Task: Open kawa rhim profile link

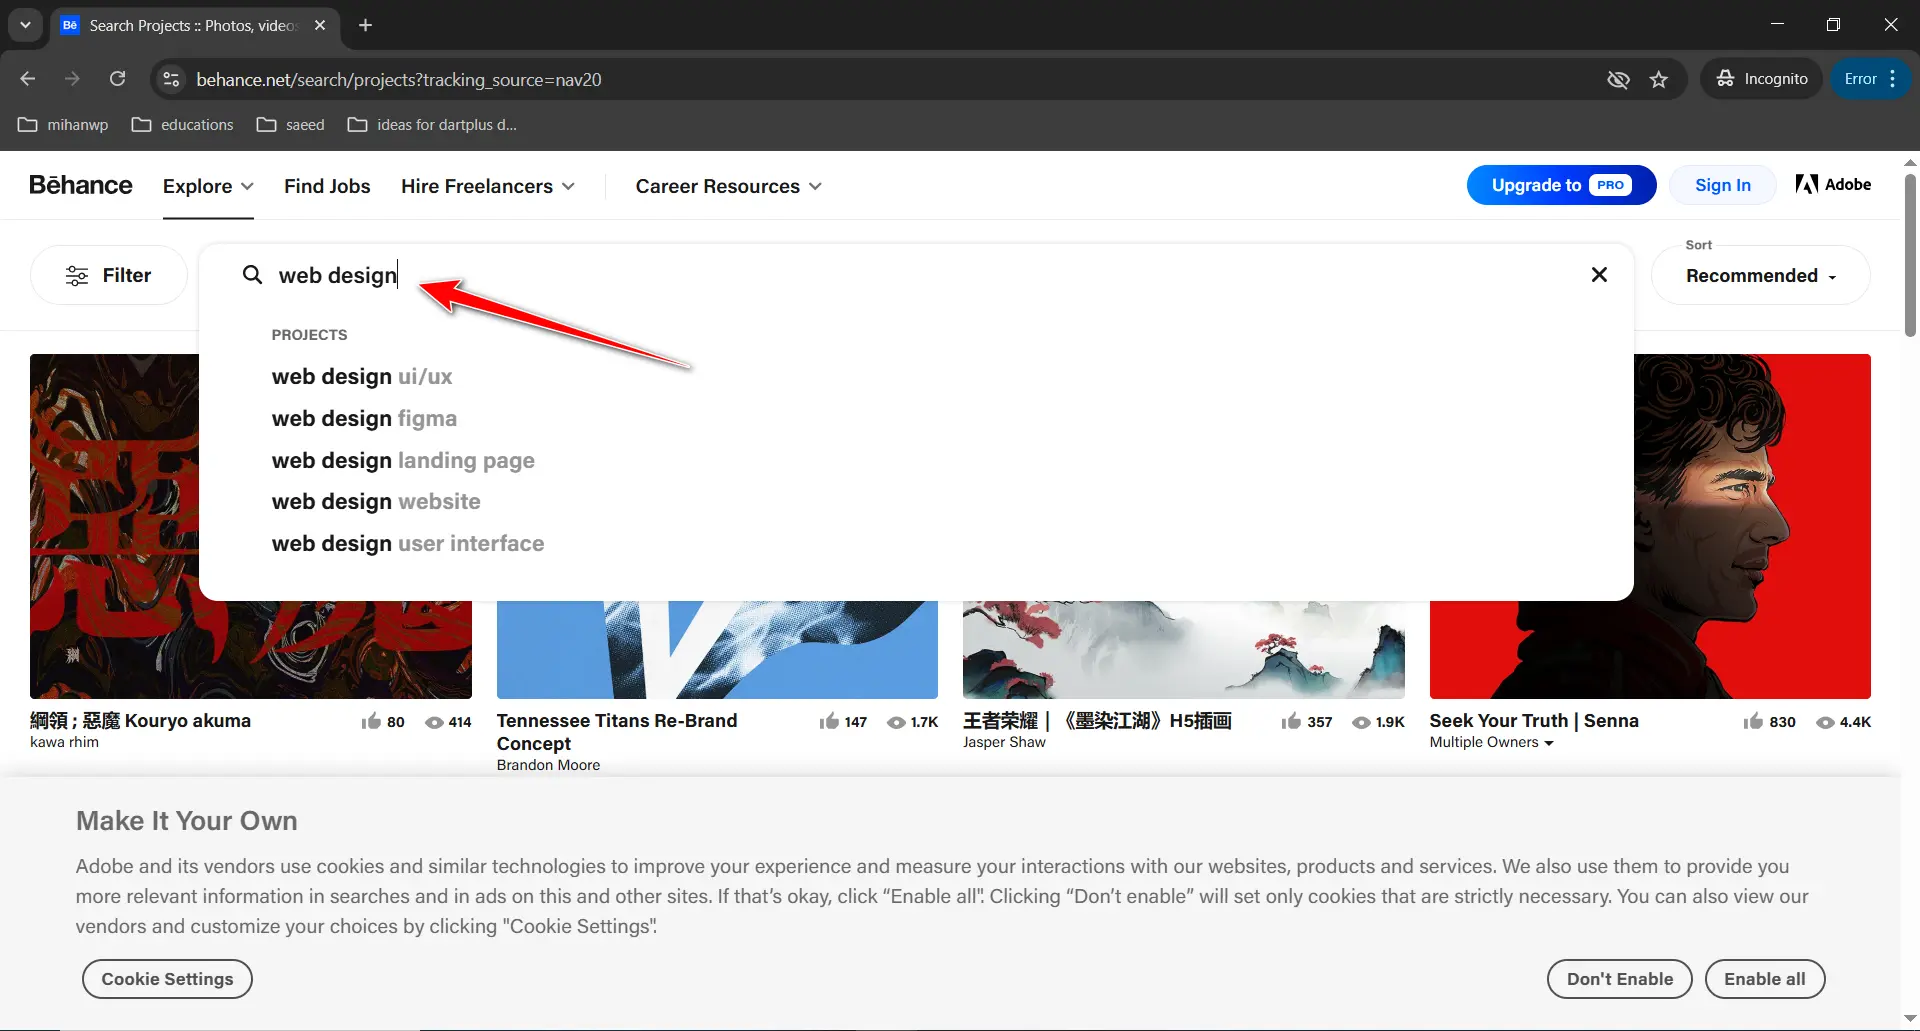Action: (x=64, y=742)
